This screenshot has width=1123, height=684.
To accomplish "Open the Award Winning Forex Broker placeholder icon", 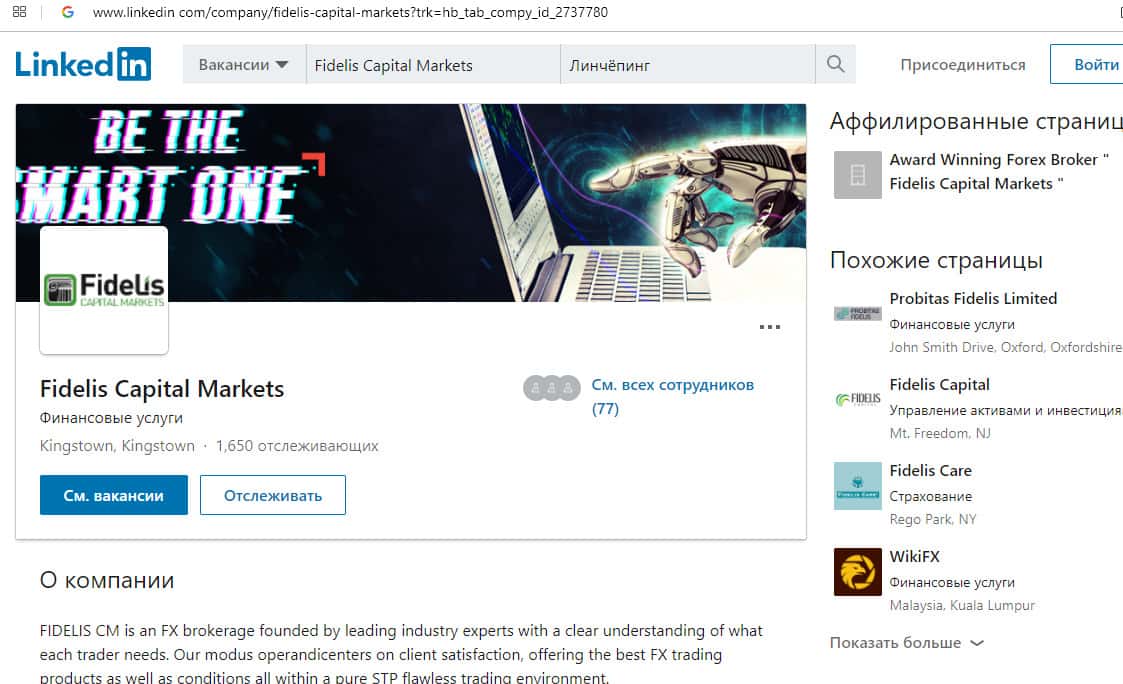I will pyautogui.click(x=857, y=175).
